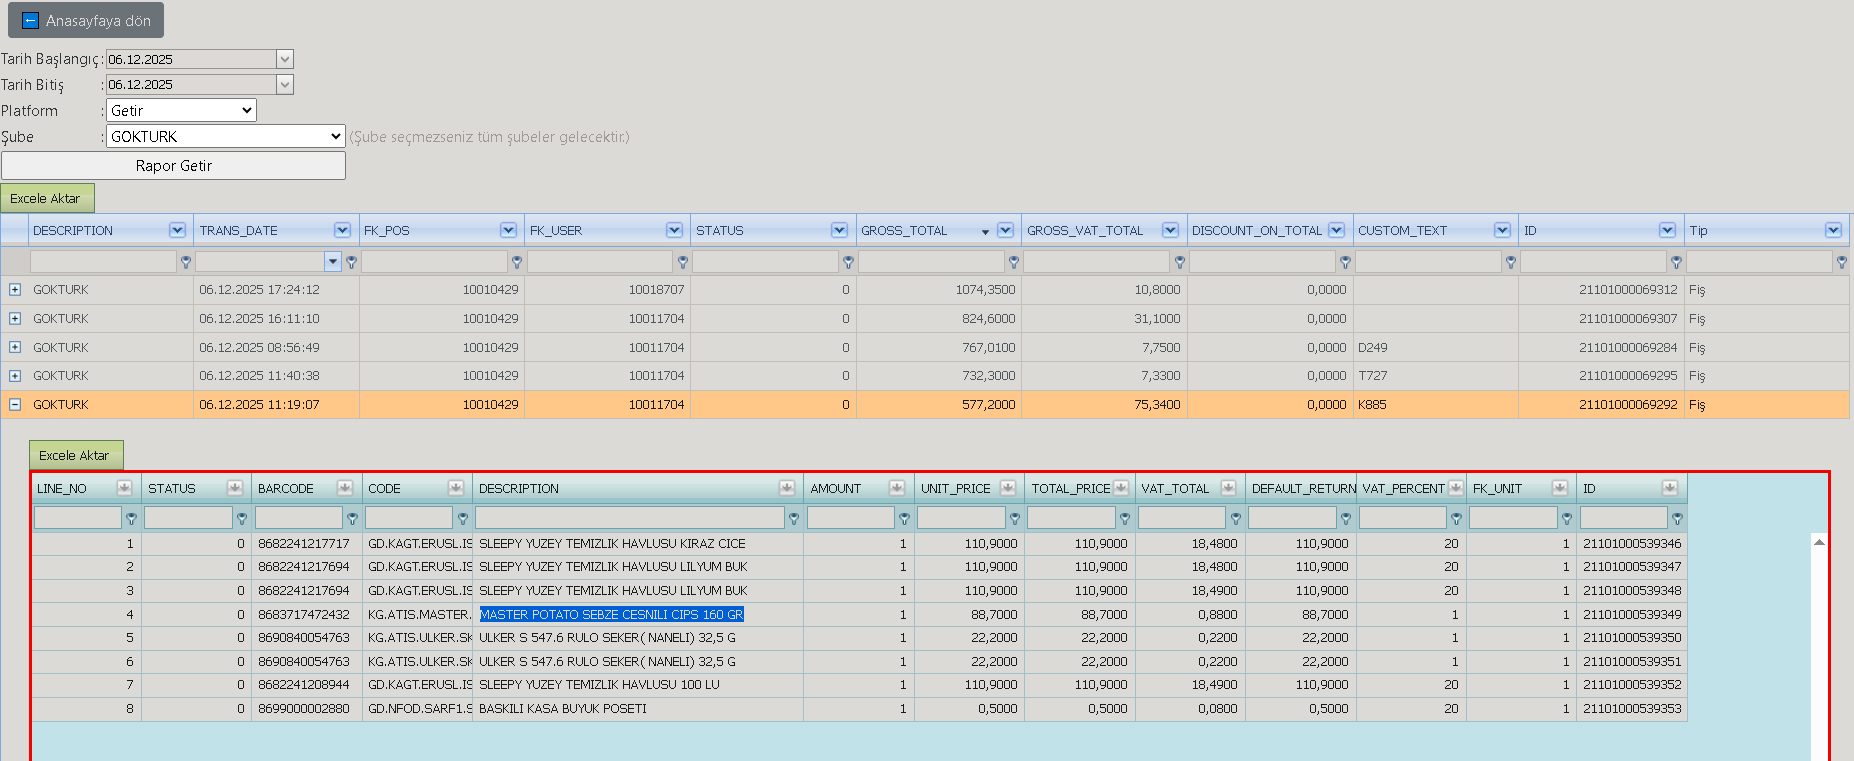Screen dimensions: 1854x761
Task: Open the Platform dropdown showing Getir
Action: 181,110
